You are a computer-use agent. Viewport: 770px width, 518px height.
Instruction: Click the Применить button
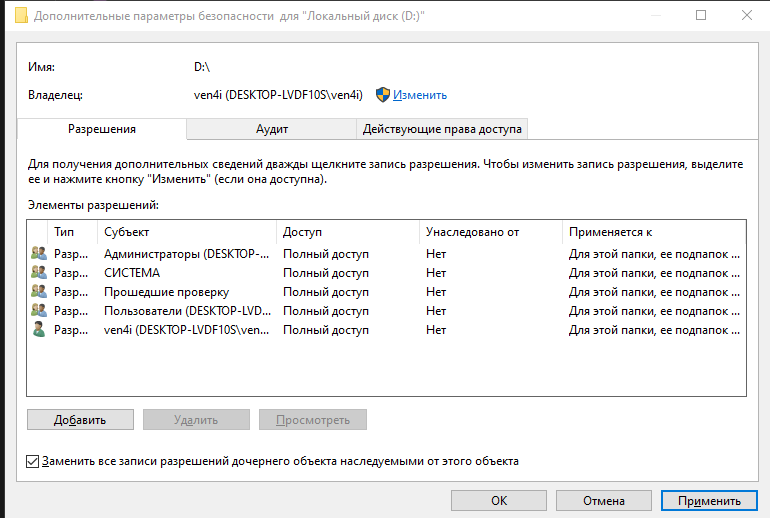click(x=709, y=501)
